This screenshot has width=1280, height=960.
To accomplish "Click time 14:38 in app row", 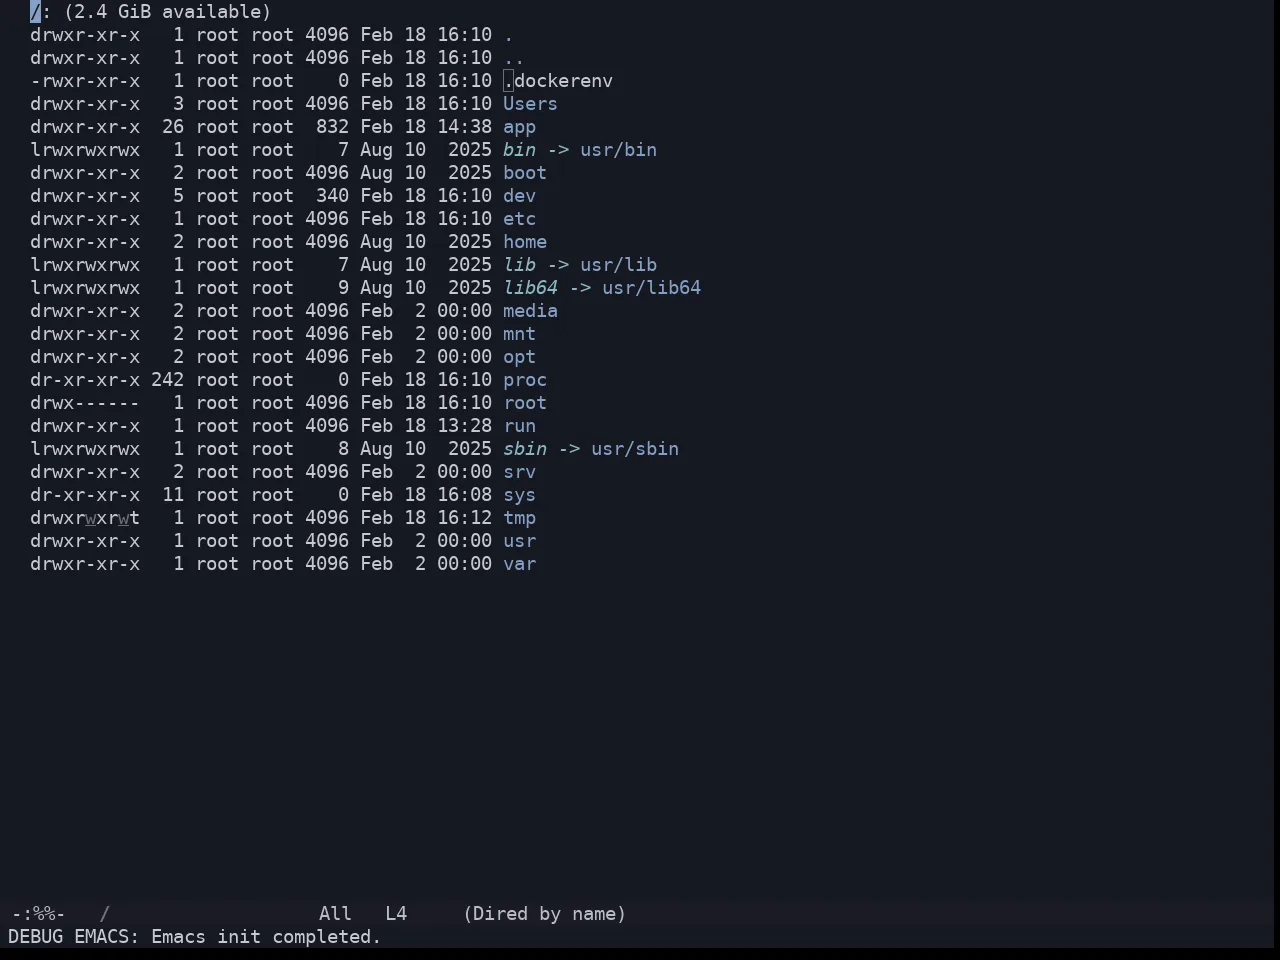I will coord(464,127).
